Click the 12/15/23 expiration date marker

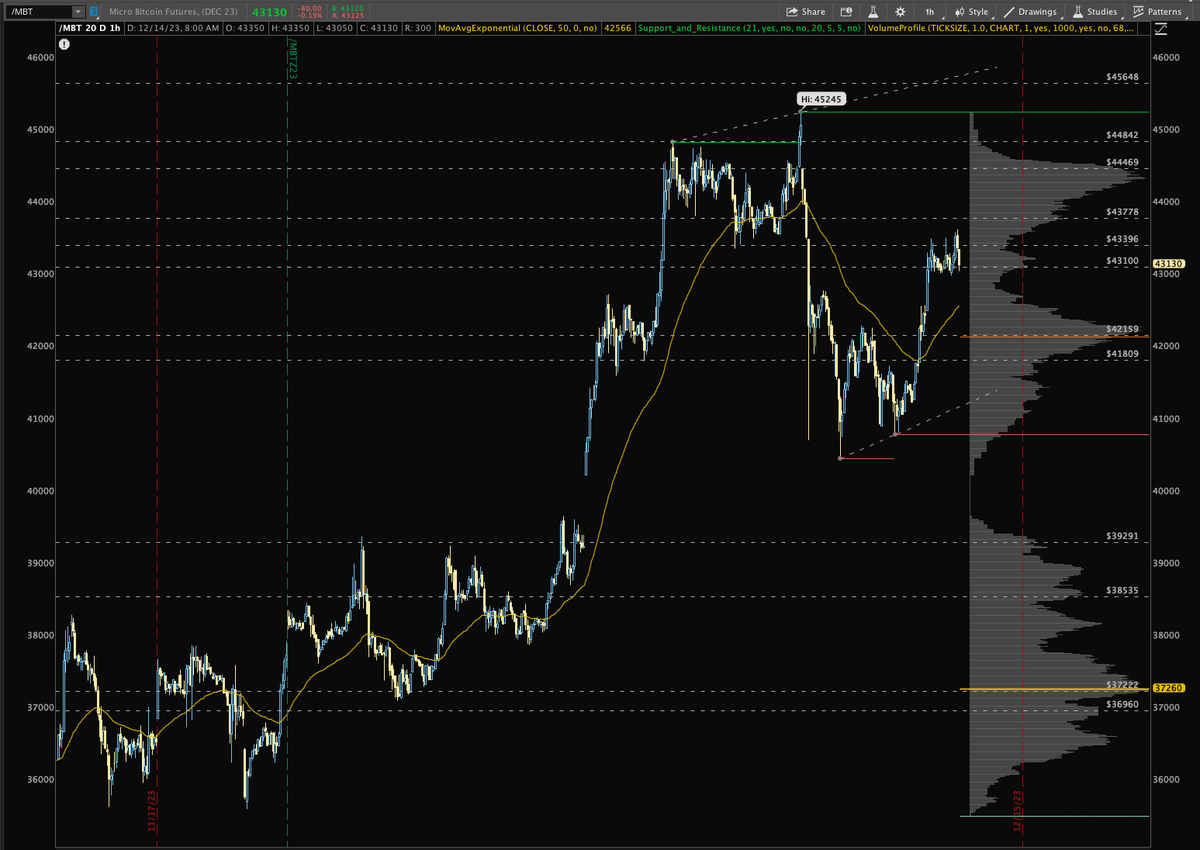coord(1017,812)
